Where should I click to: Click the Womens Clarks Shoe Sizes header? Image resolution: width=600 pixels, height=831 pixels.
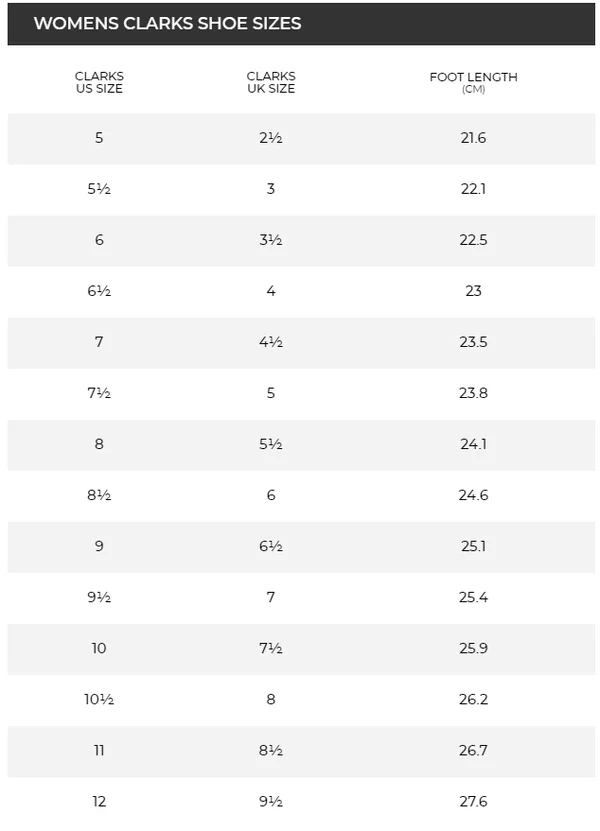(x=167, y=23)
